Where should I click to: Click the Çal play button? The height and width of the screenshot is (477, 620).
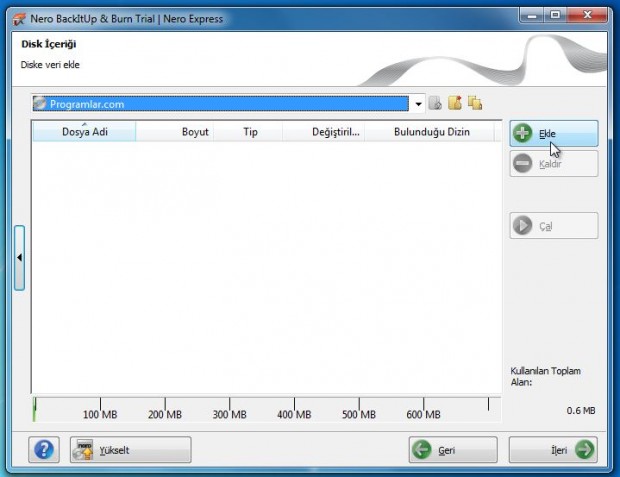pyautogui.click(x=554, y=225)
